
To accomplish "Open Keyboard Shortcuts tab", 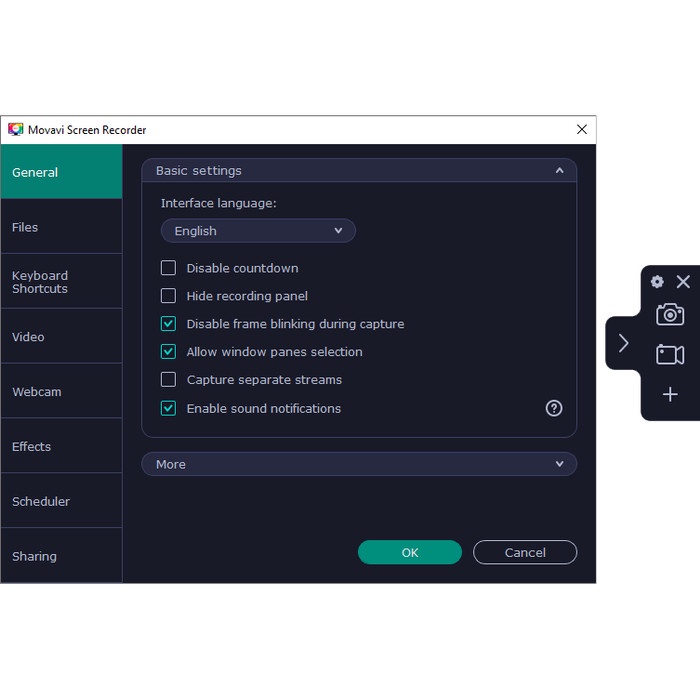I will (62, 282).
